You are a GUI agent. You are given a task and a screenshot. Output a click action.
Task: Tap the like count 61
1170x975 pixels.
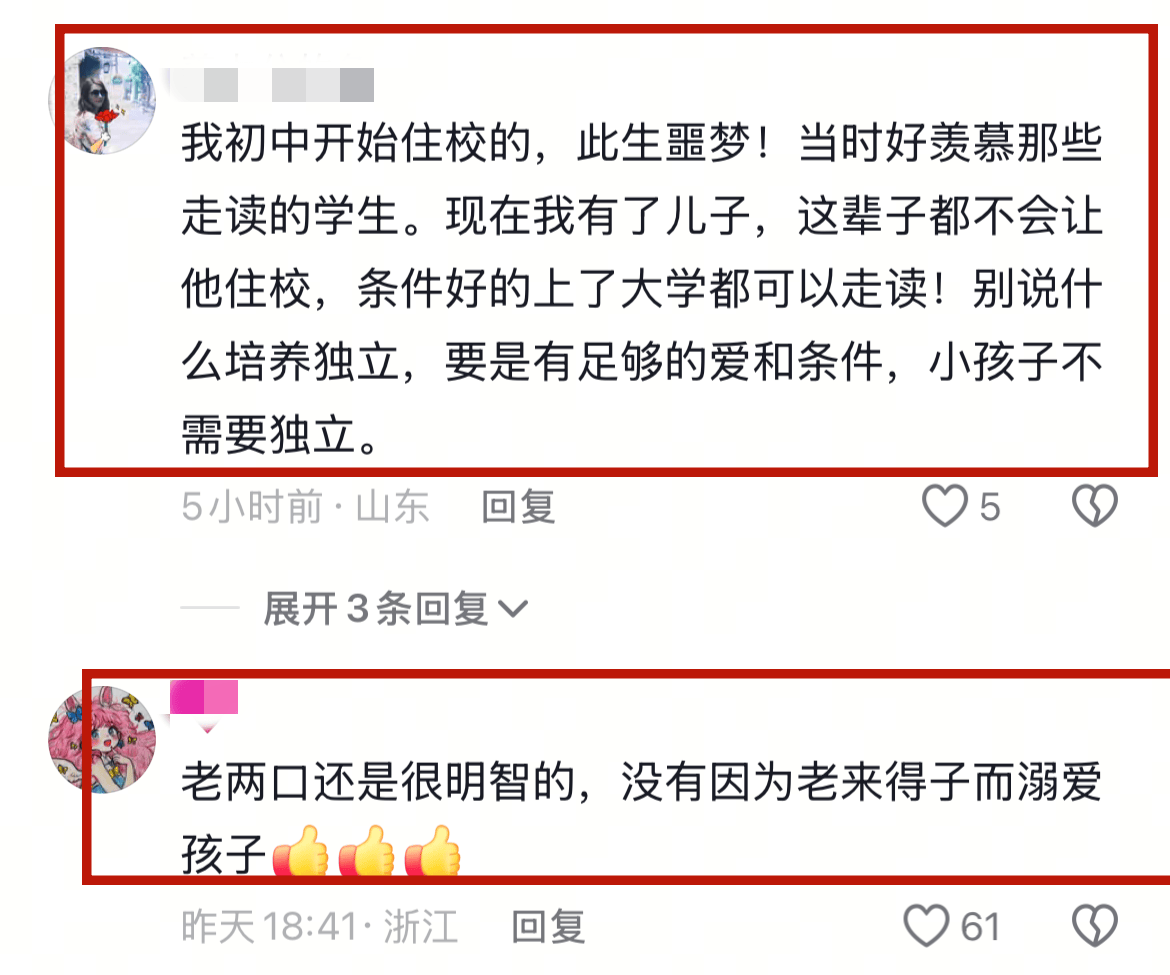tap(980, 927)
